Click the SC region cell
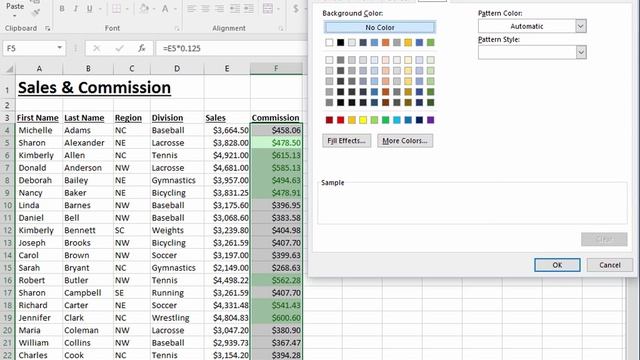The height and width of the screenshot is (360, 640). tap(131, 230)
